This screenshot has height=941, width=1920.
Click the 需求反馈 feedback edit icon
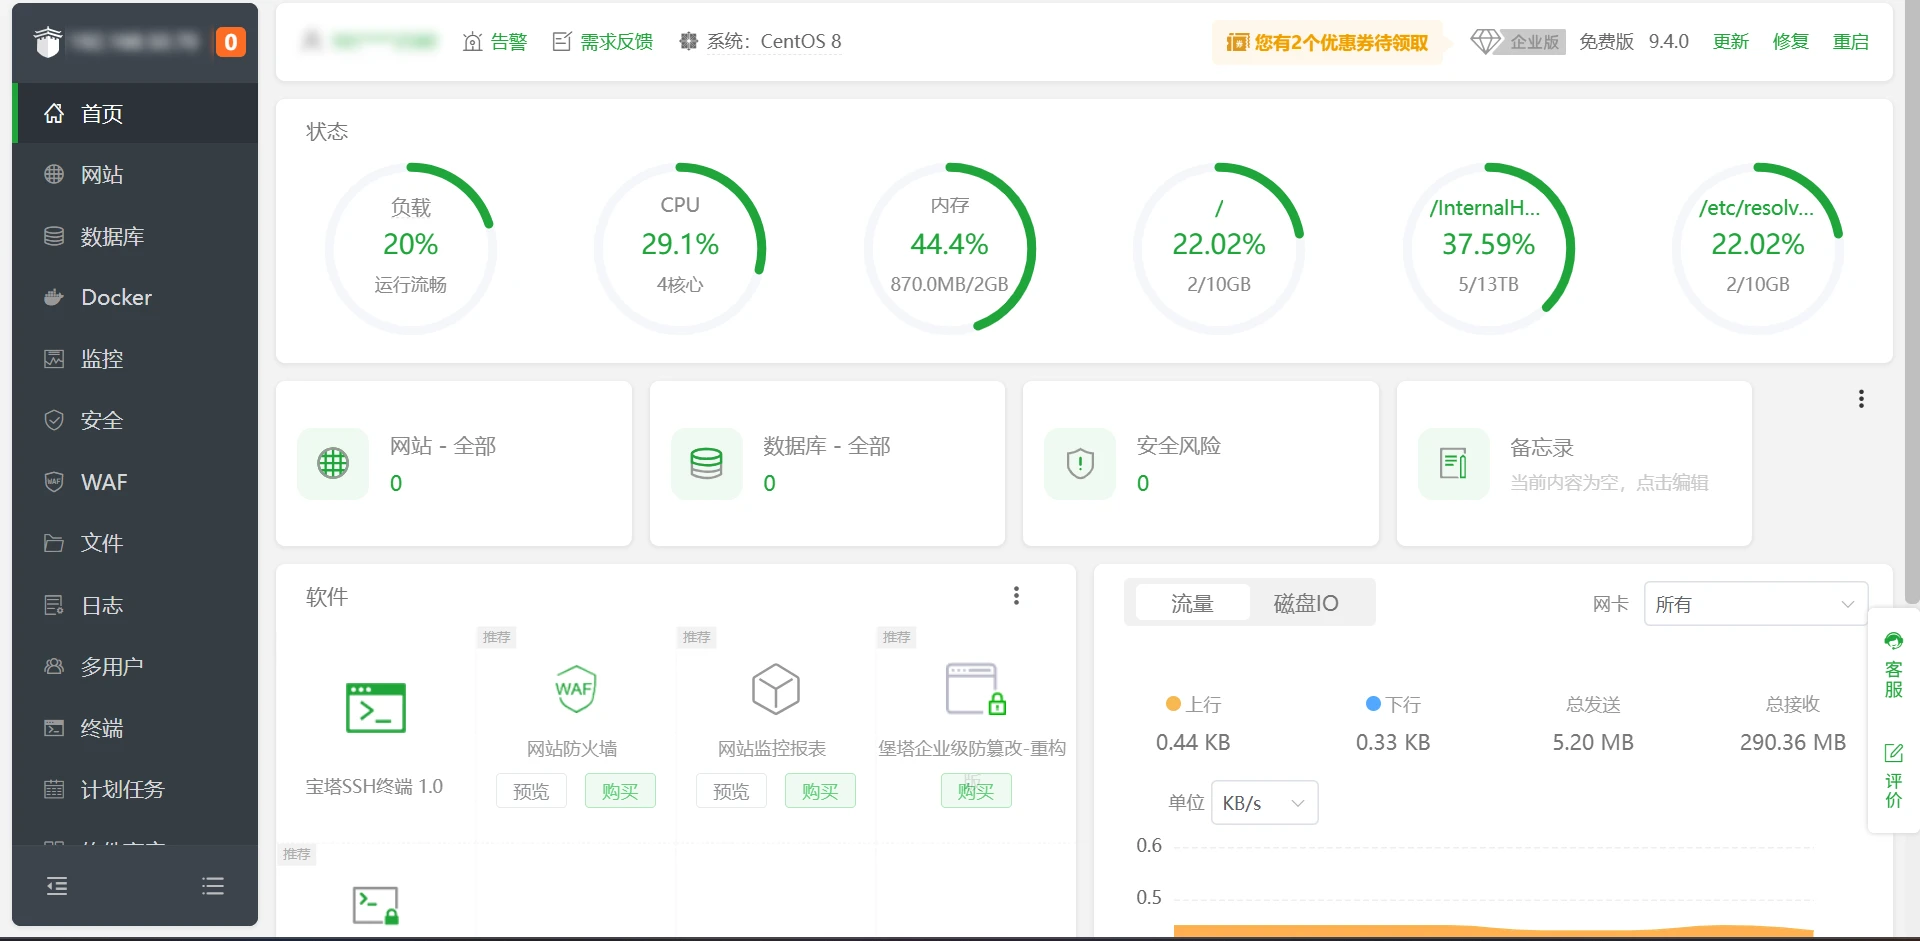[562, 42]
